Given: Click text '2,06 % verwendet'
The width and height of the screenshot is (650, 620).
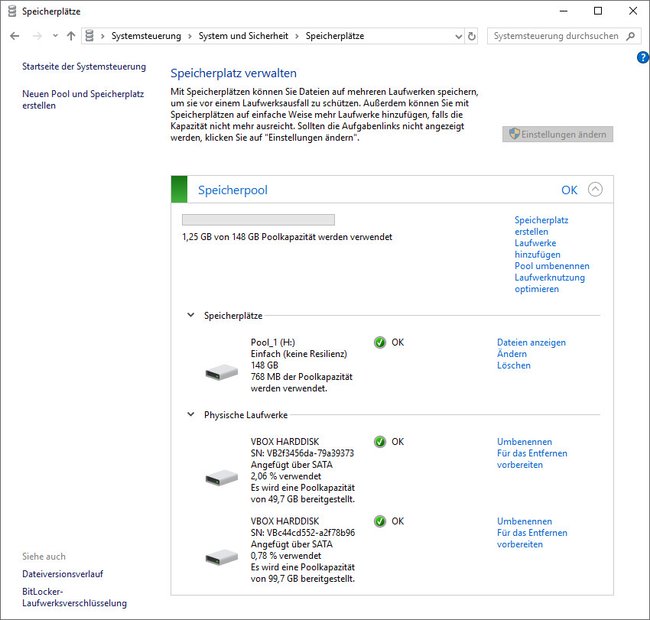Looking at the screenshot, I should [x=286, y=476].
